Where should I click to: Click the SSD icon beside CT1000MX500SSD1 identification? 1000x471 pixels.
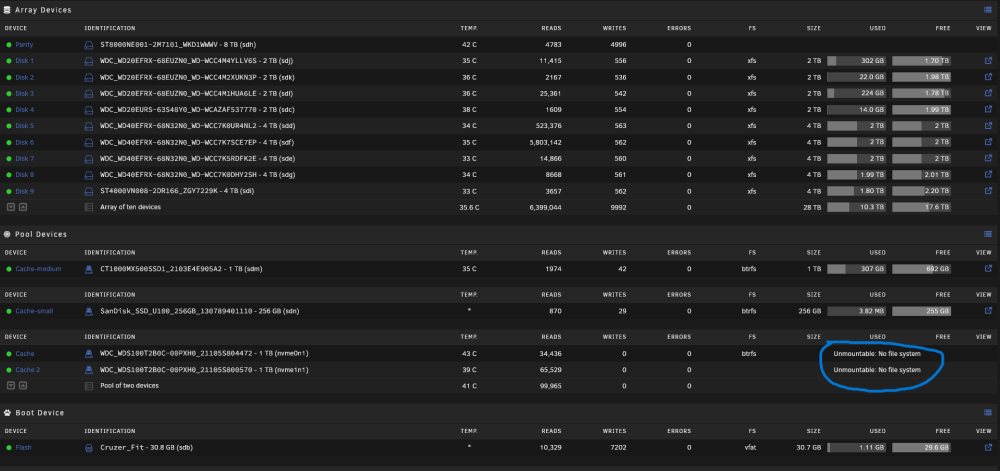pyautogui.click(x=89, y=269)
